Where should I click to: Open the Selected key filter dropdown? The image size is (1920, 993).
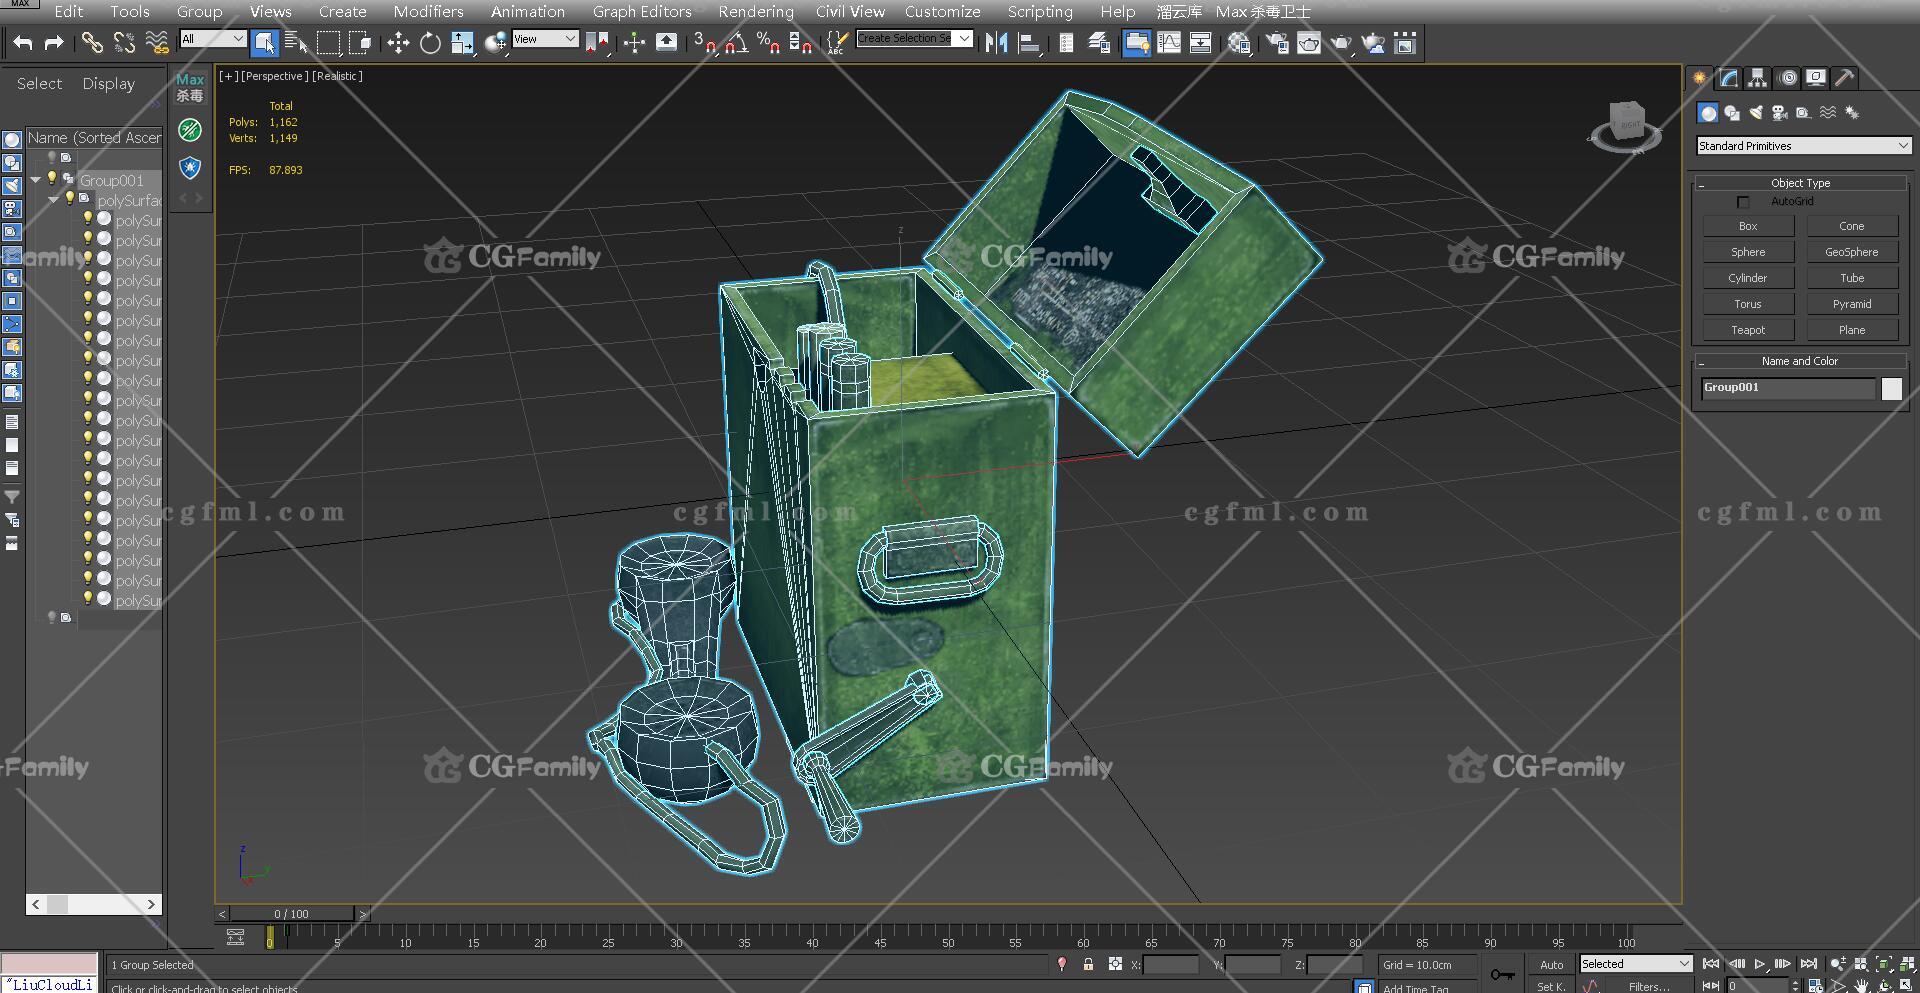pyautogui.click(x=1635, y=964)
